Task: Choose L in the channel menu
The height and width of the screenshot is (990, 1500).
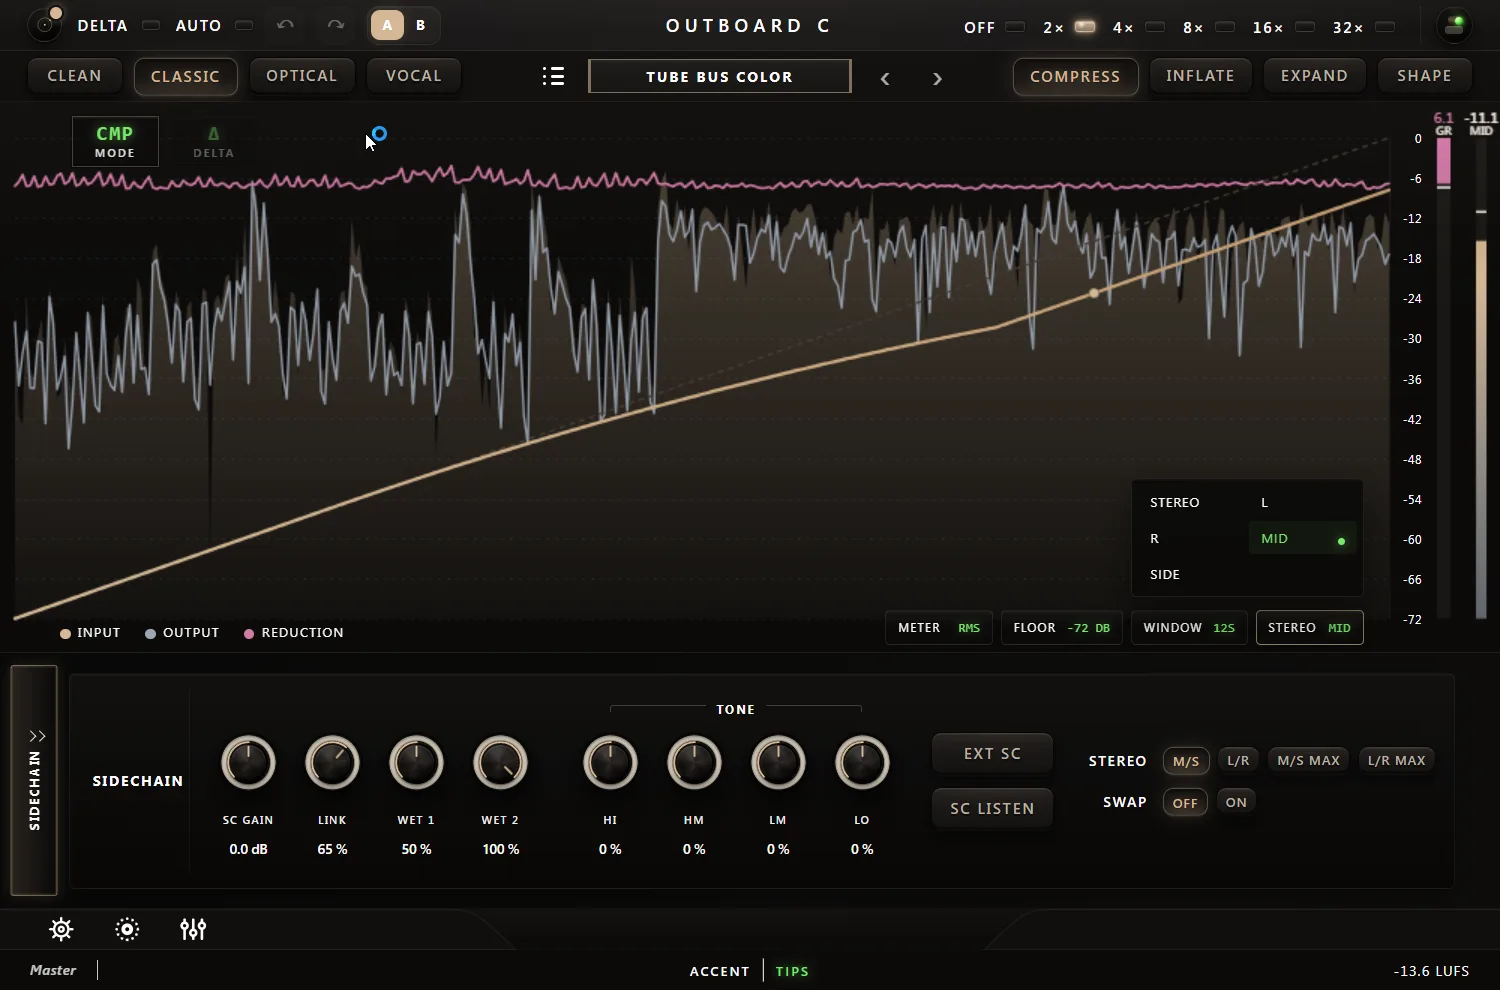Action: coord(1302,503)
